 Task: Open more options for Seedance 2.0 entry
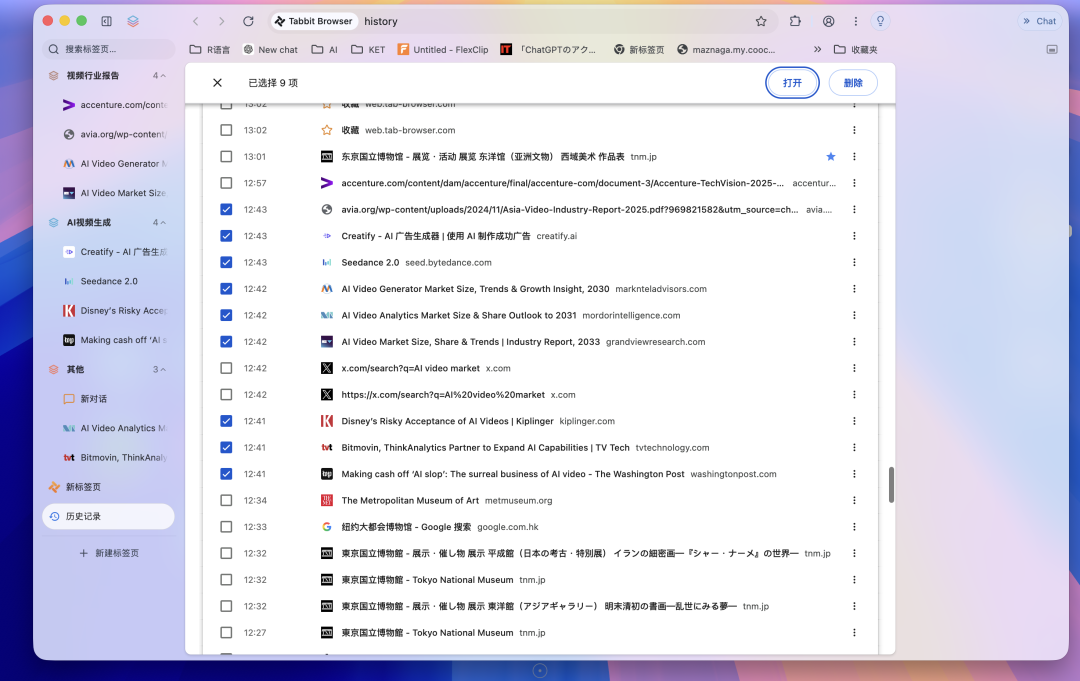click(854, 262)
